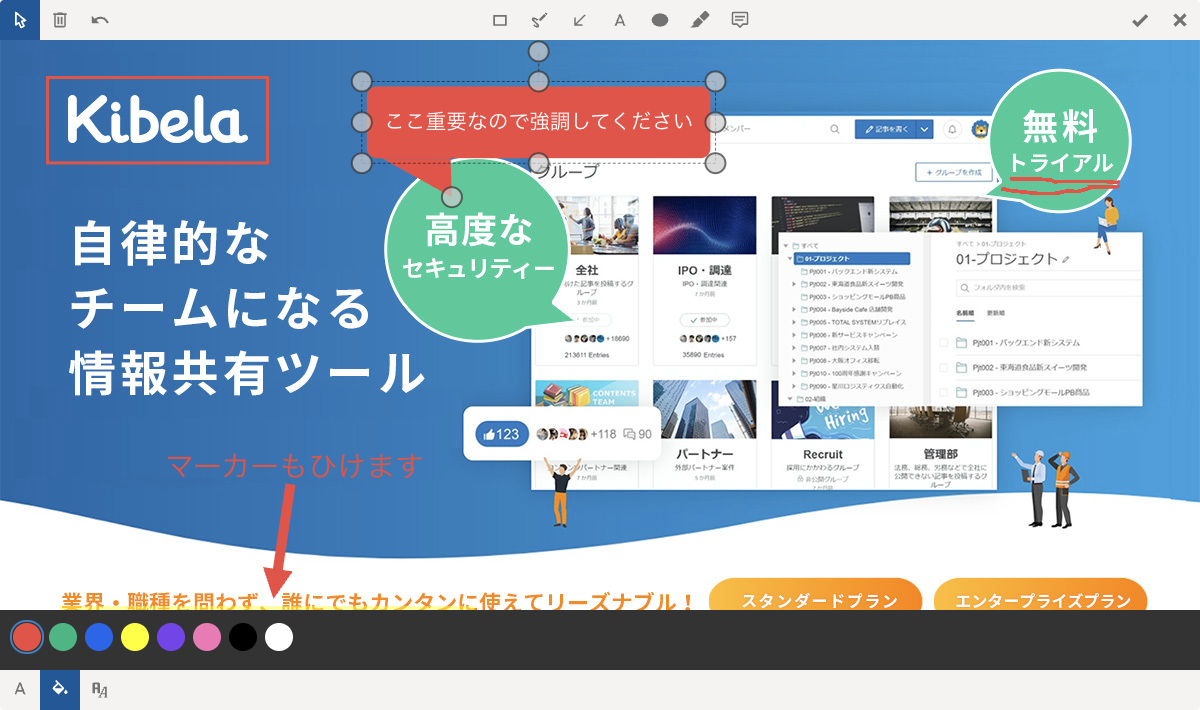Choose the freehand marker tool
Viewport: 1200px width, 710px height.
click(x=540, y=20)
